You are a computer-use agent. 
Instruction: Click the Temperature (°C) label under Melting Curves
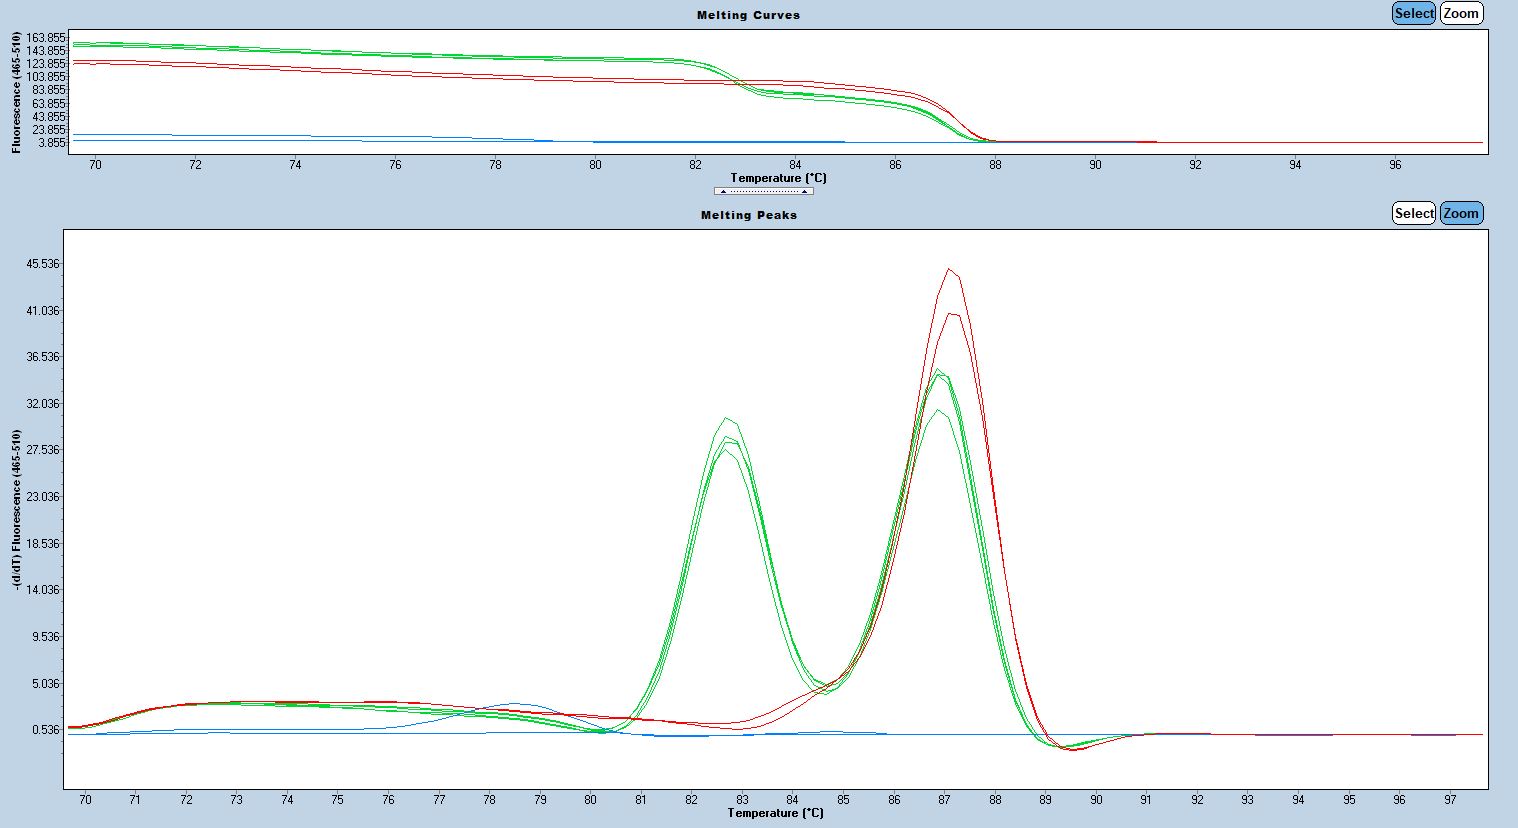click(x=778, y=178)
